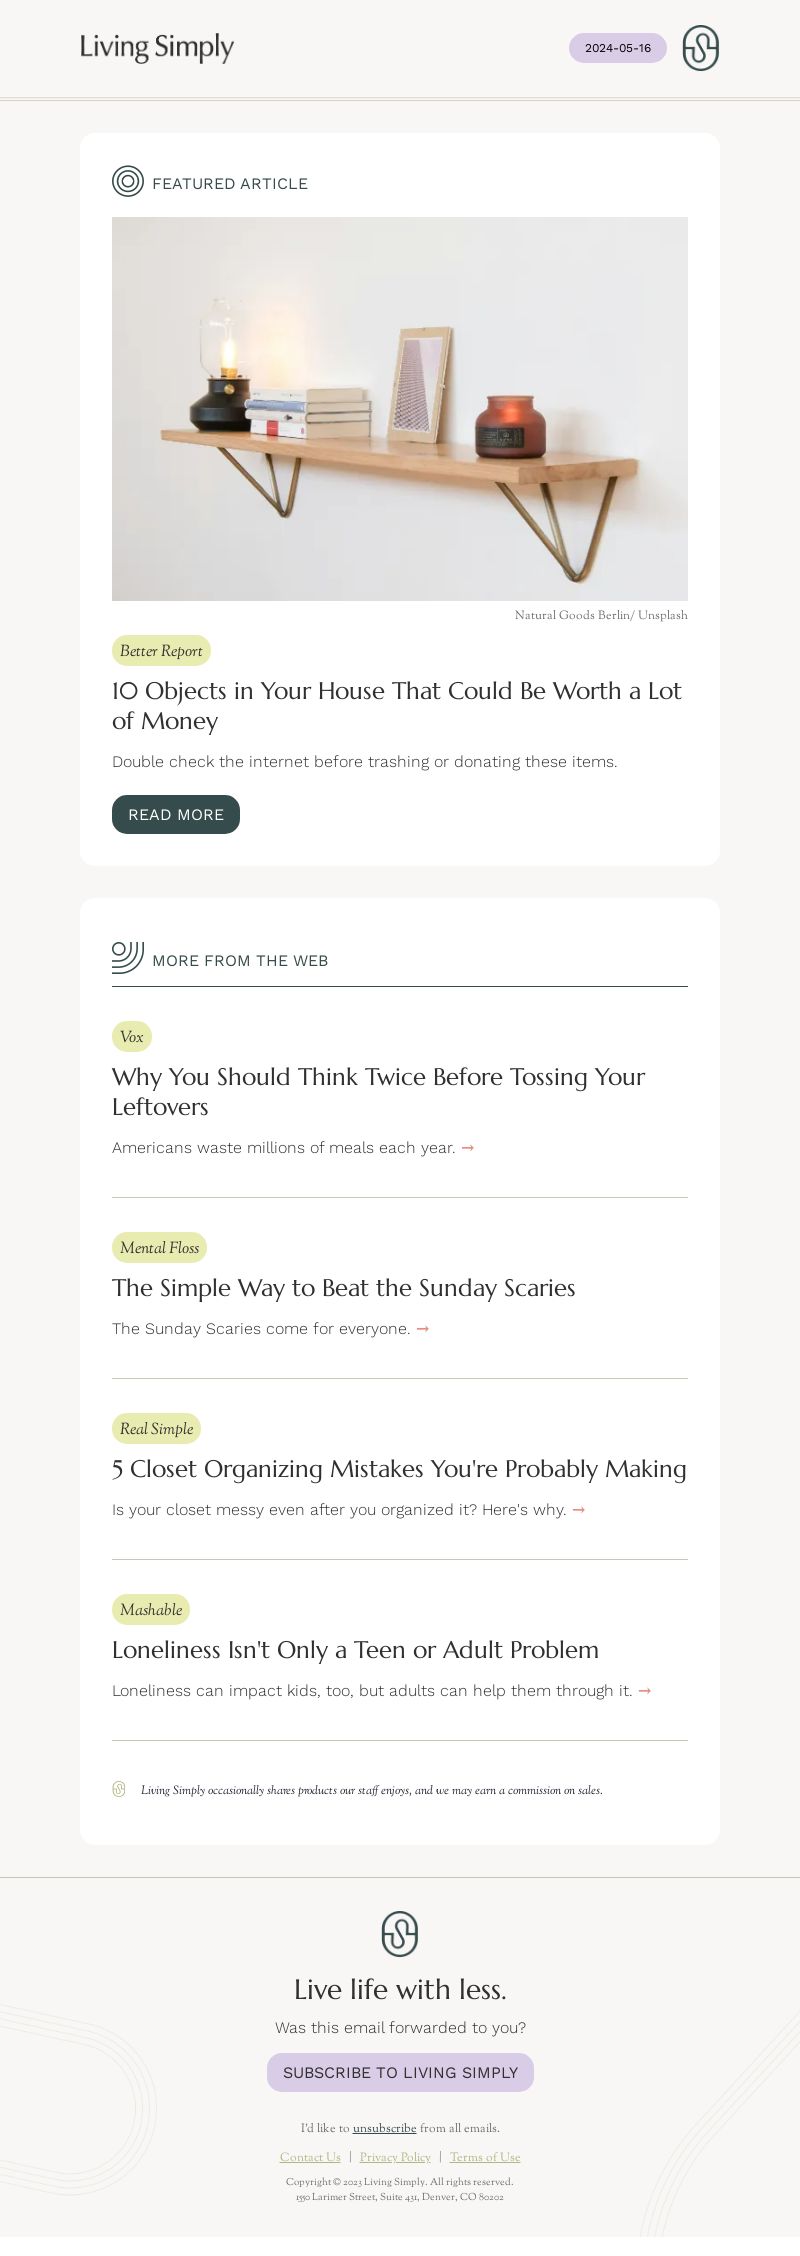Open the Terms of Use link
800x2256 pixels.
[x=485, y=2157]
